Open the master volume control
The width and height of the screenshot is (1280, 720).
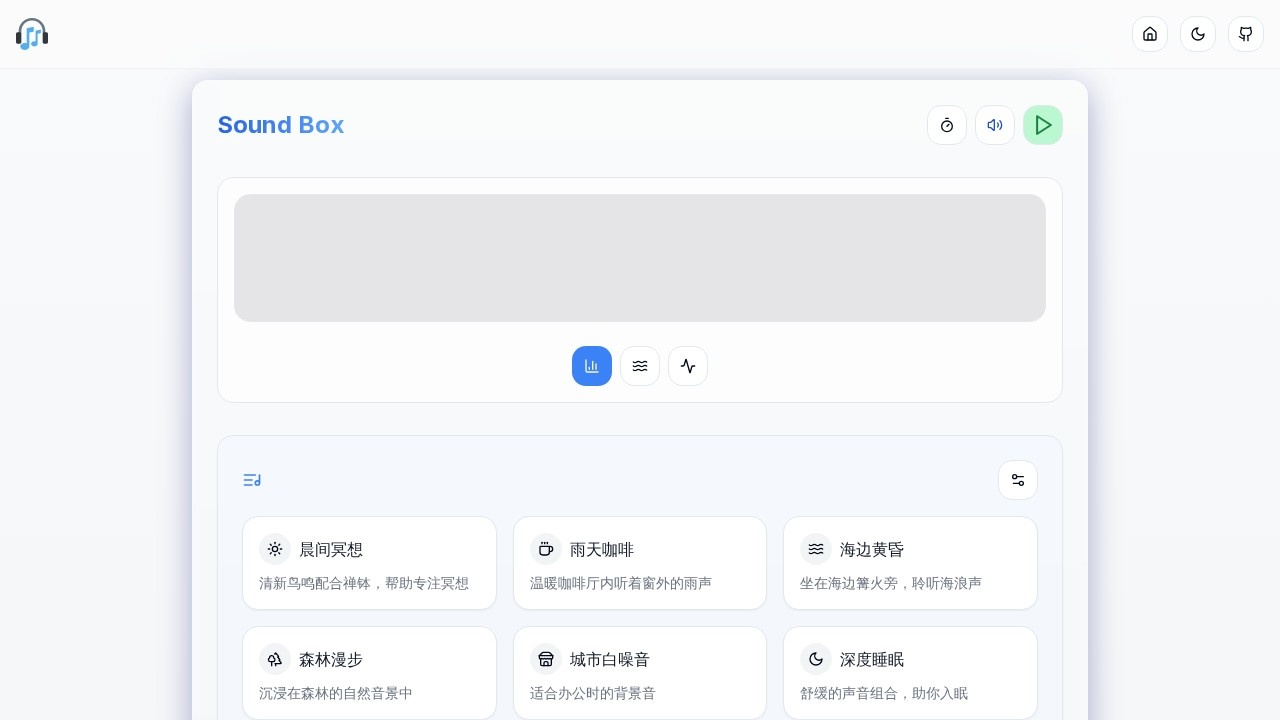click(x=995, y=125)
